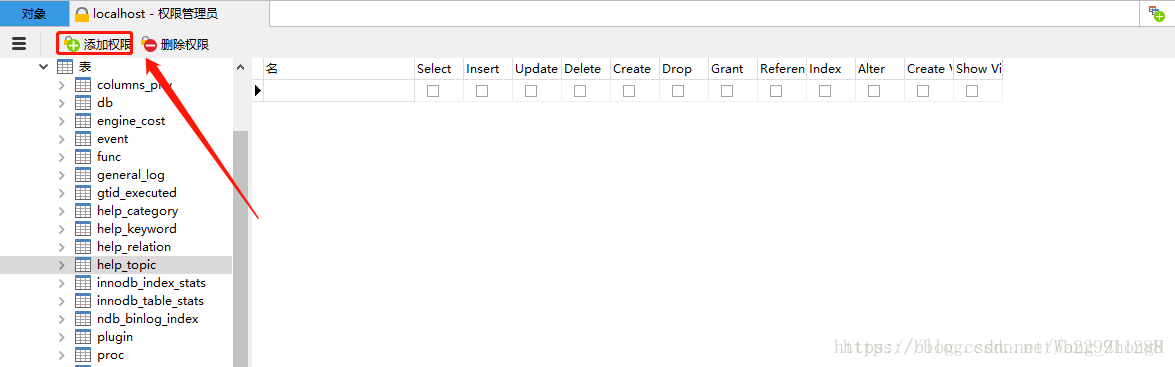Click the table icon beside columns_priv

pyautogui.click(x=83, y=85)
